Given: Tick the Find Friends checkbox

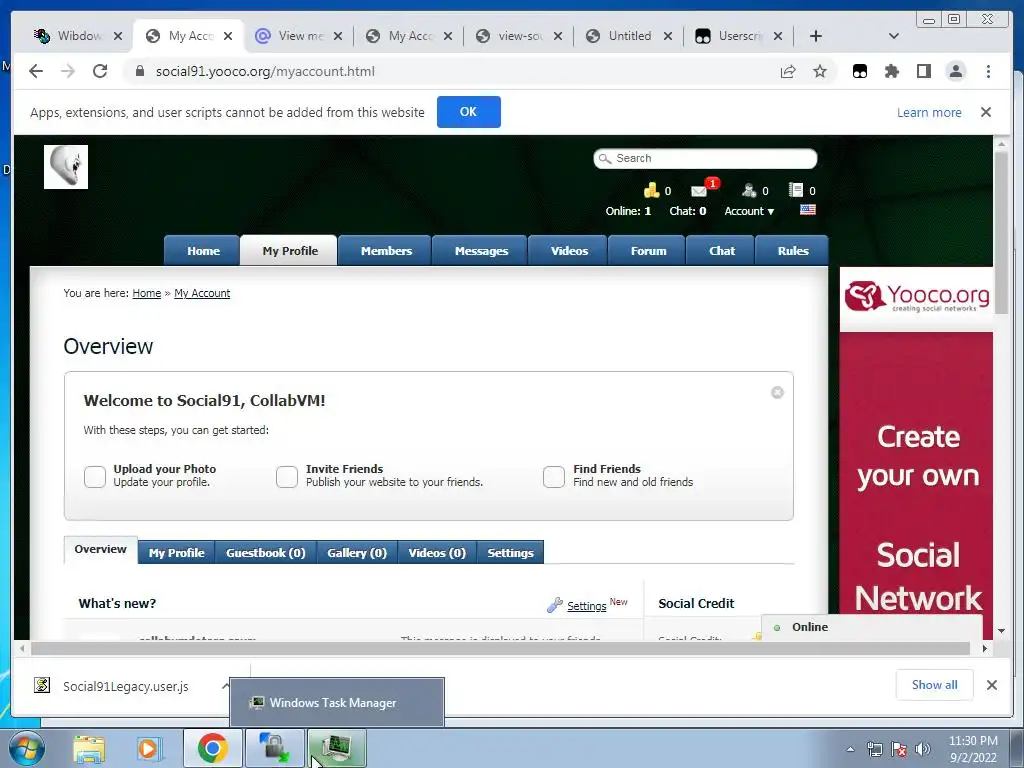Looking at the screenshot, I should click(x=554, y=477).
